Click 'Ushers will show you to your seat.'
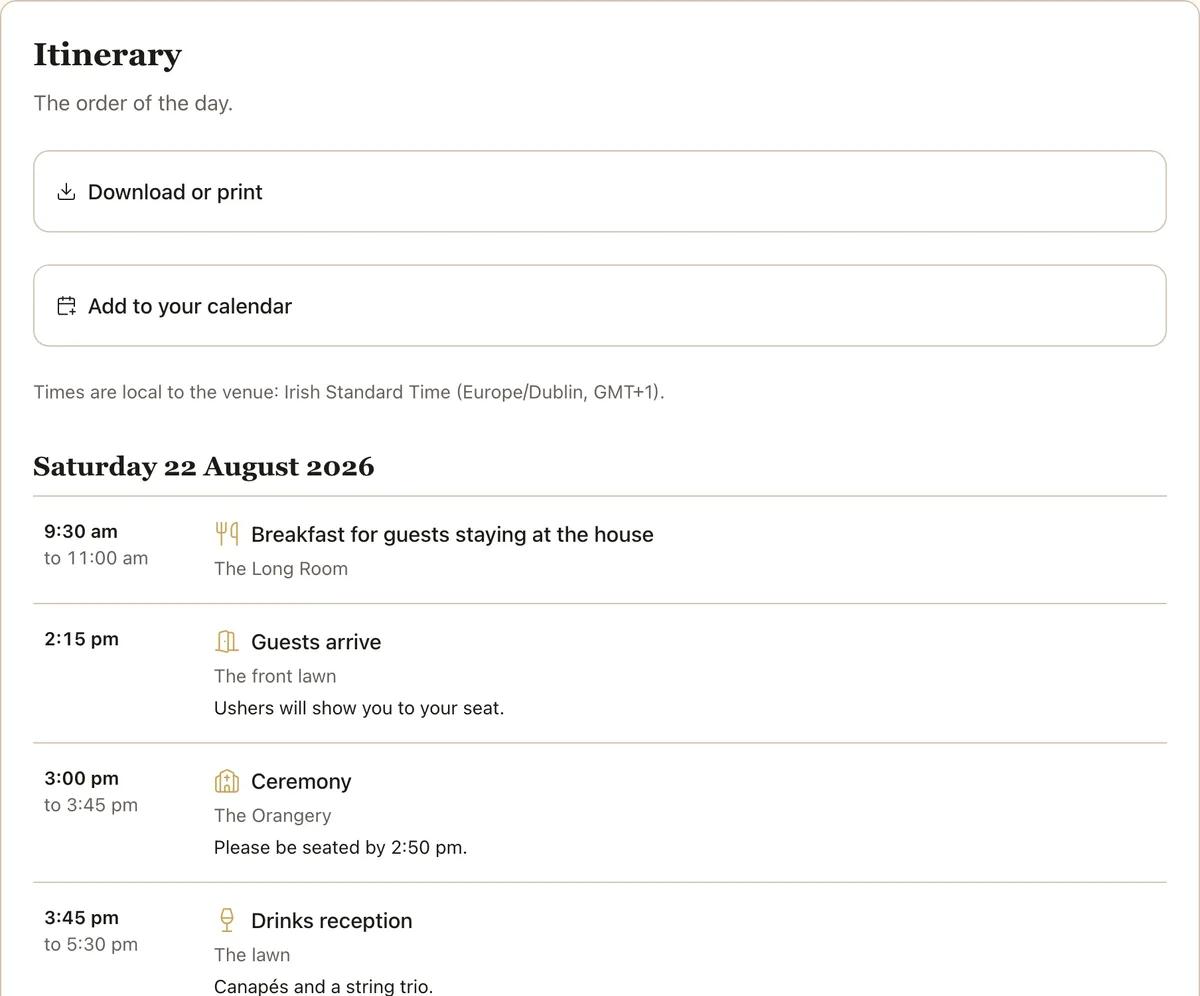Image resolution: width=1200 pixels, height=996 pixels. (359, 708)
